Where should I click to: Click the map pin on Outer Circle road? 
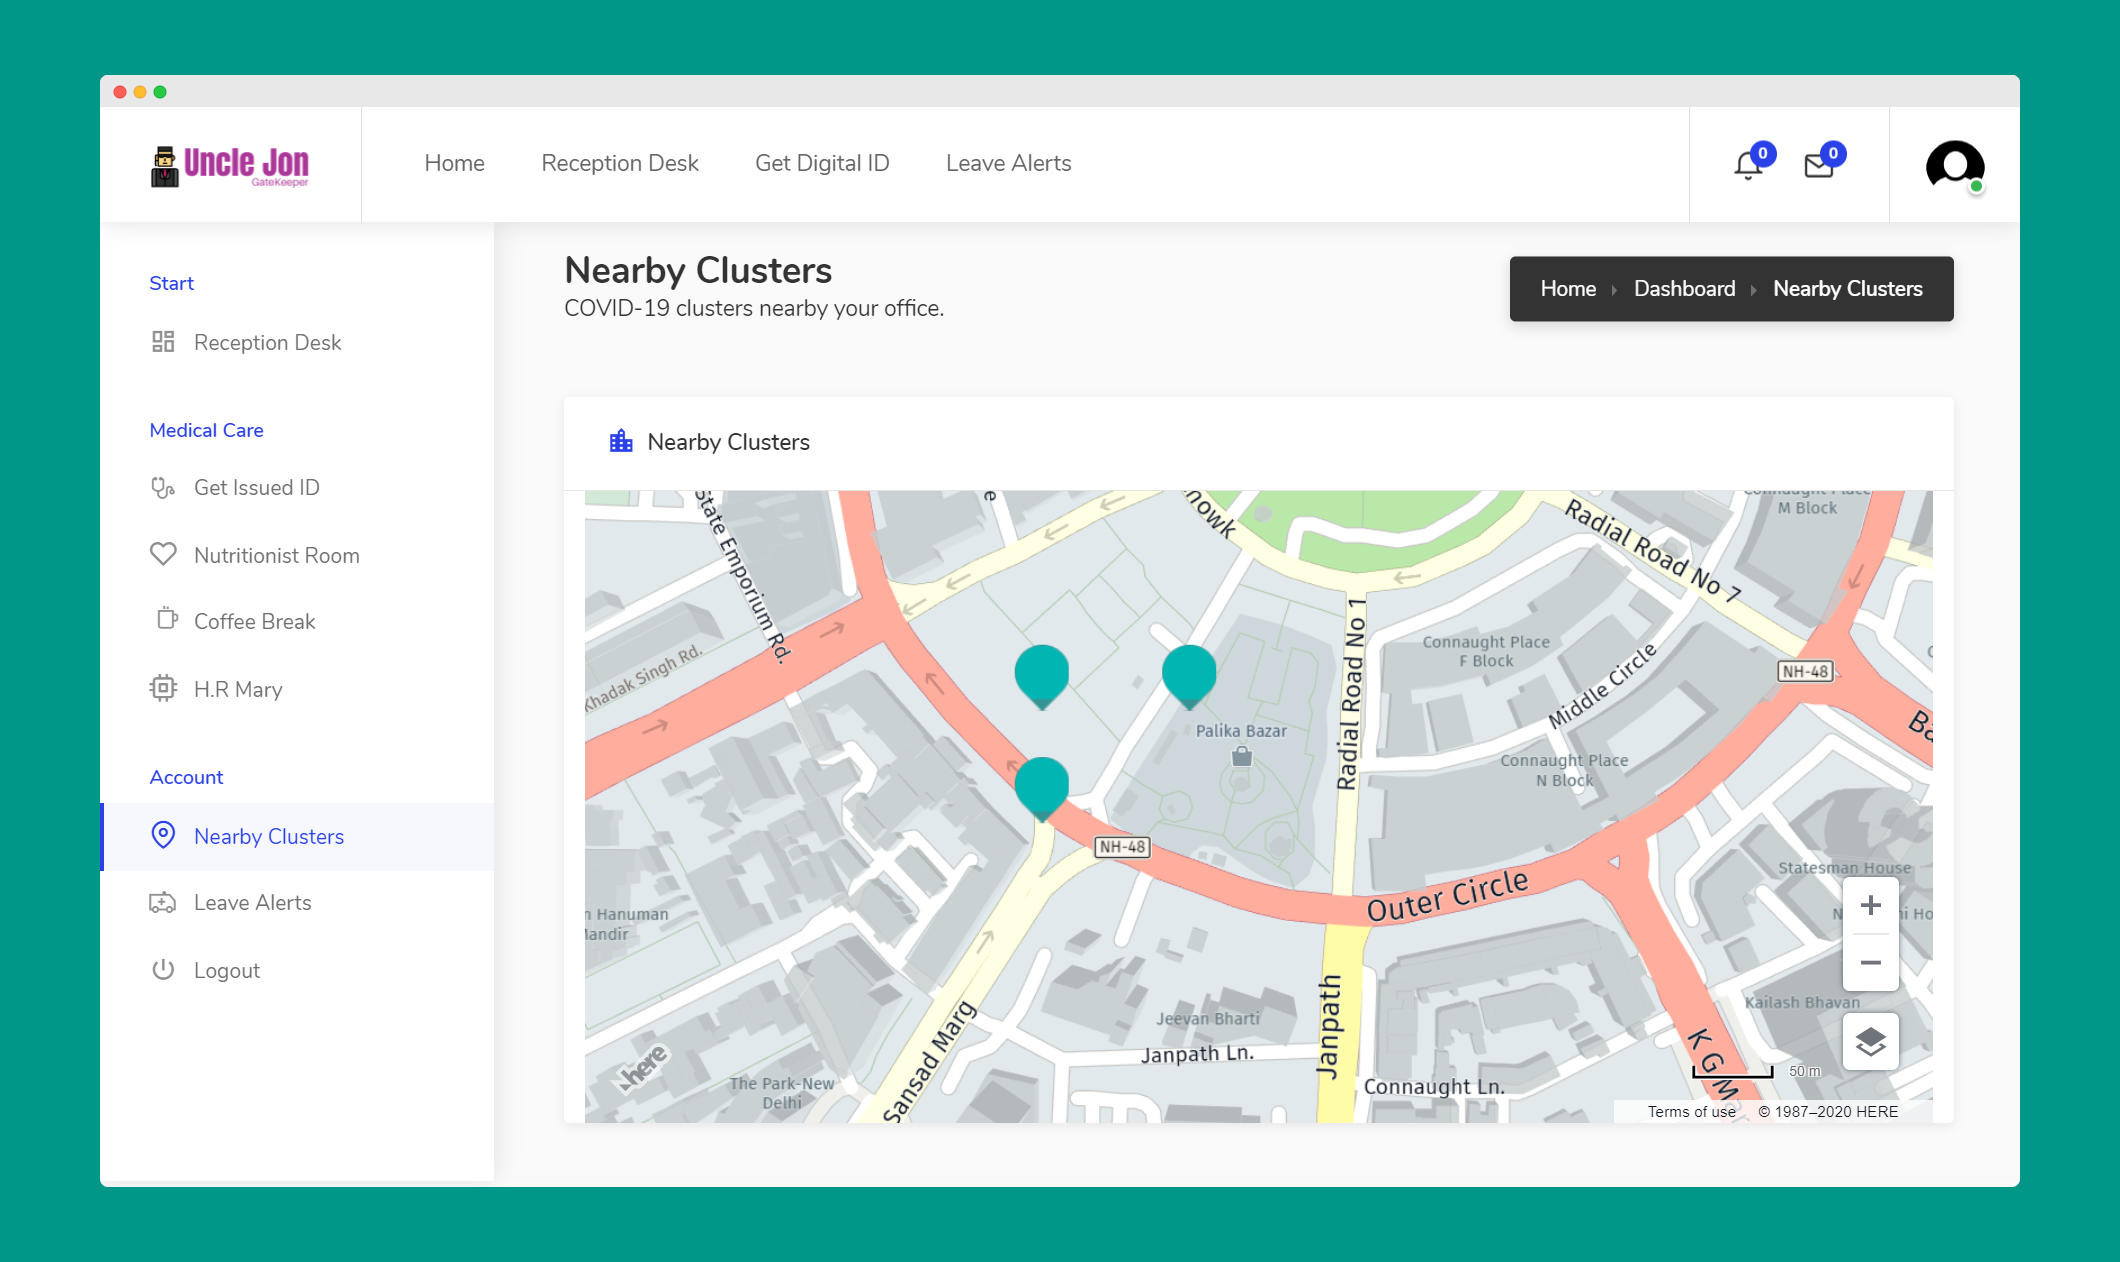pos(1042,786)
